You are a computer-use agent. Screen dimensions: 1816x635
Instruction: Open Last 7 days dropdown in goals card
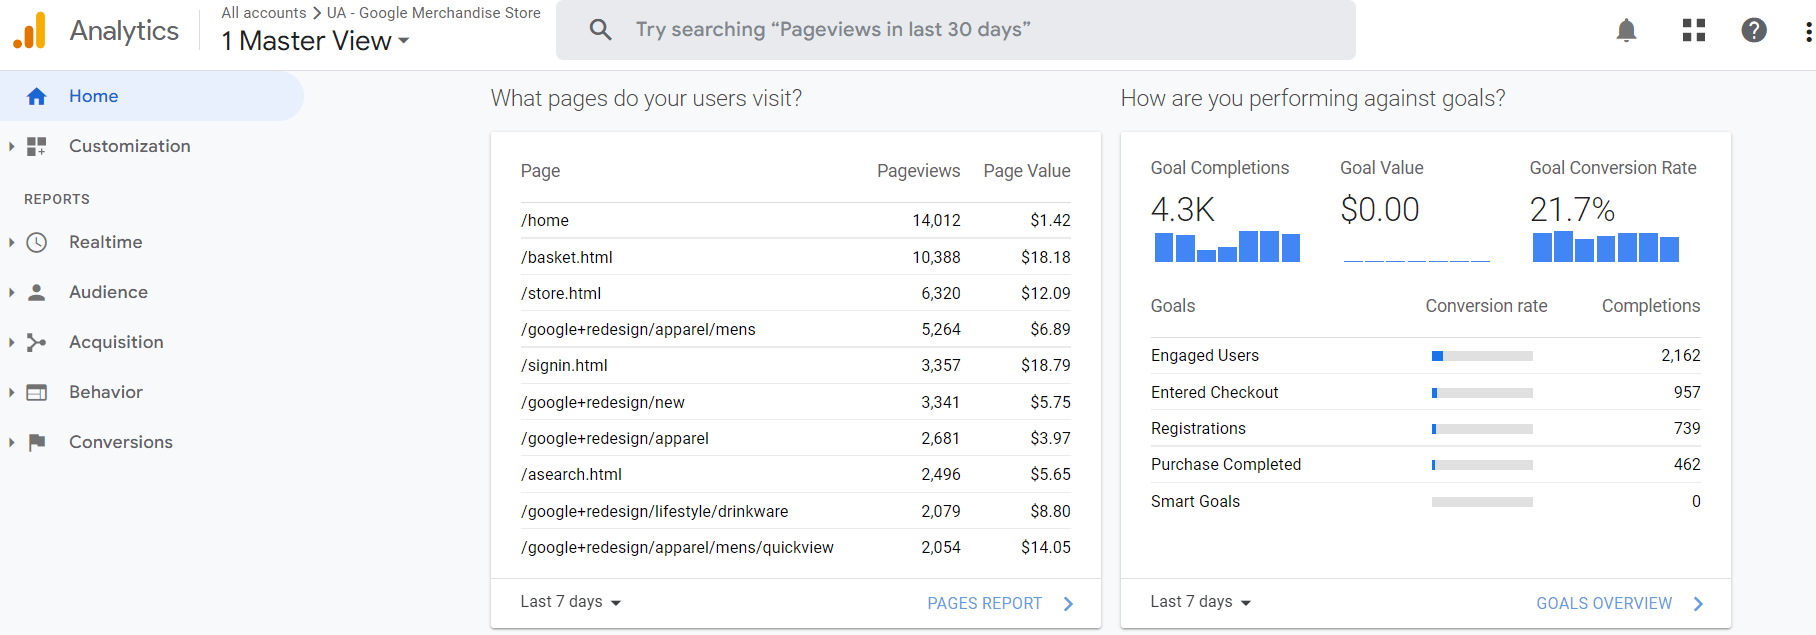click(1201, 602)
